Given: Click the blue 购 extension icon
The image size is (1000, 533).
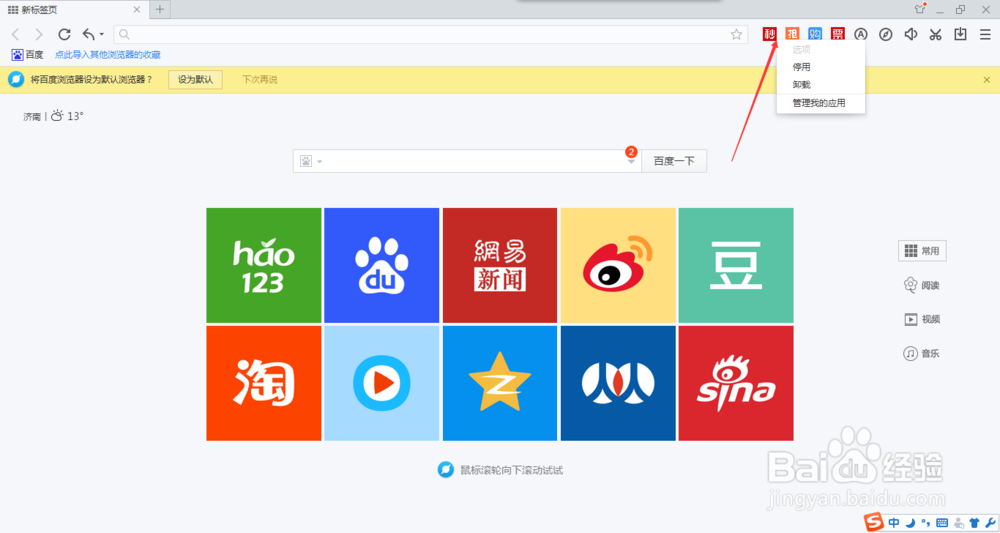Looking at the screenshot, I should 815,34.
